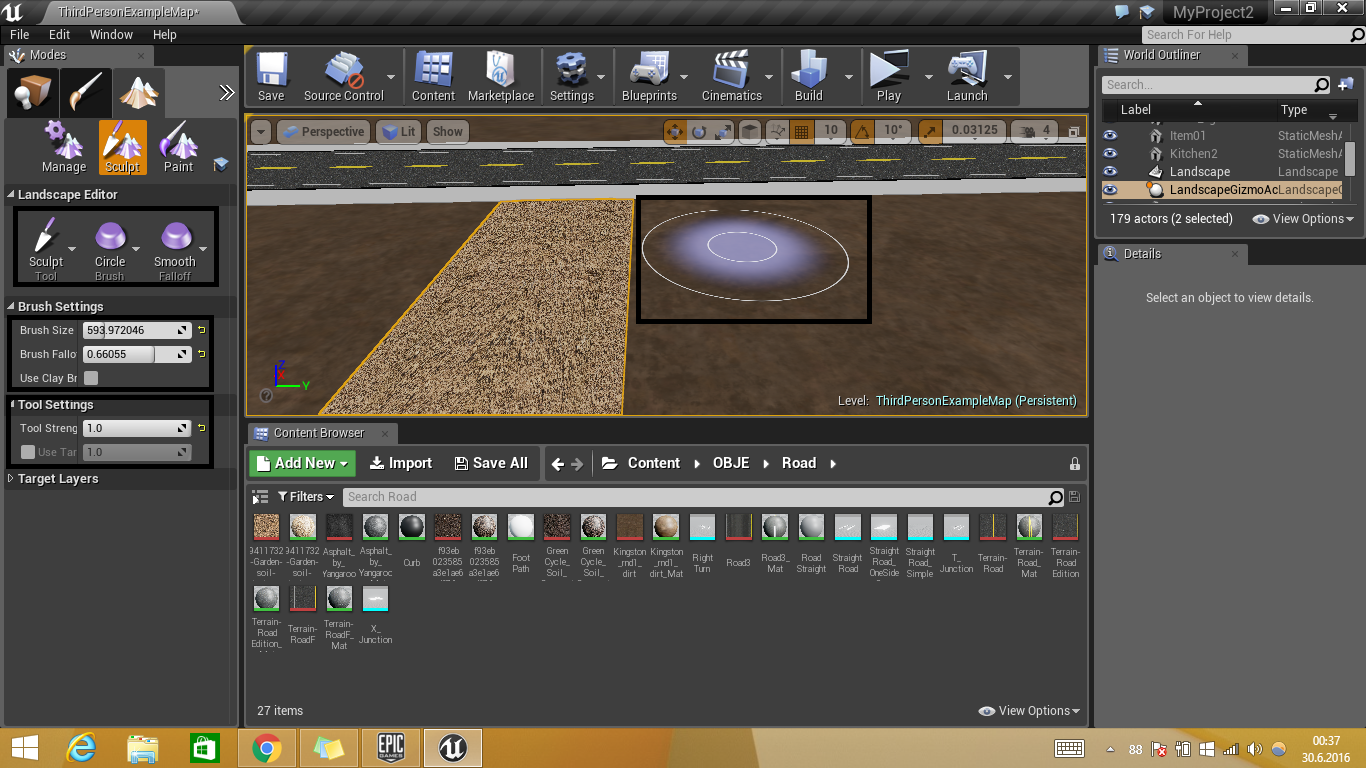The image size is (1366, 768).
Task: Open Google Chrome from the taskbar
Action: pos(266,747)
